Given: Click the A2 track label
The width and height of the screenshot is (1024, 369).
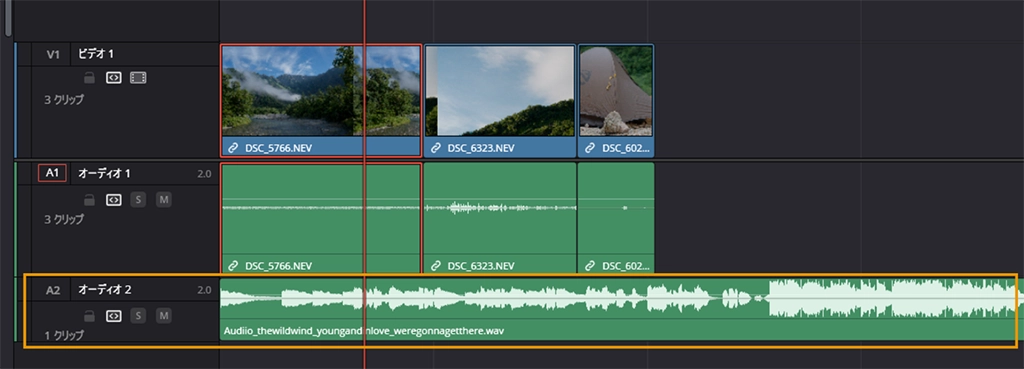Looking at the screenshot, I should (x=52, y=290).
